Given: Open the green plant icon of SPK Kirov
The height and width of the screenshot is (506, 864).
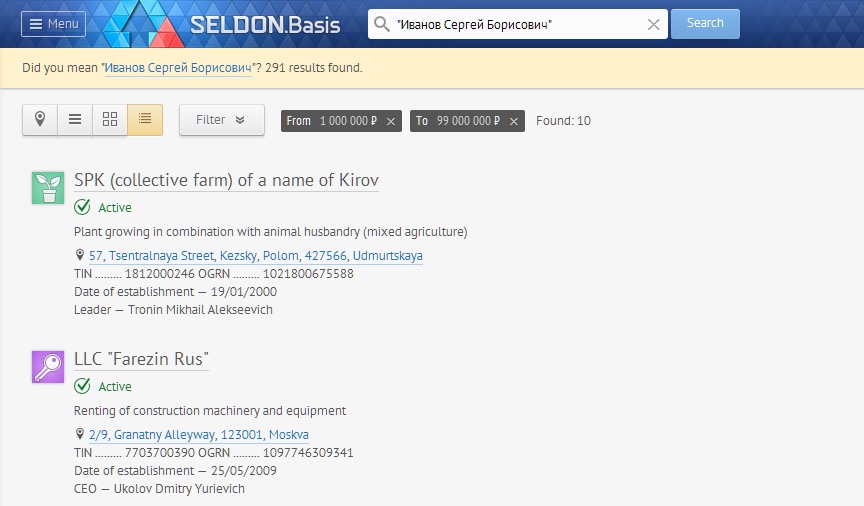Looking at the screenshot, I should click(x=48, y=188).
